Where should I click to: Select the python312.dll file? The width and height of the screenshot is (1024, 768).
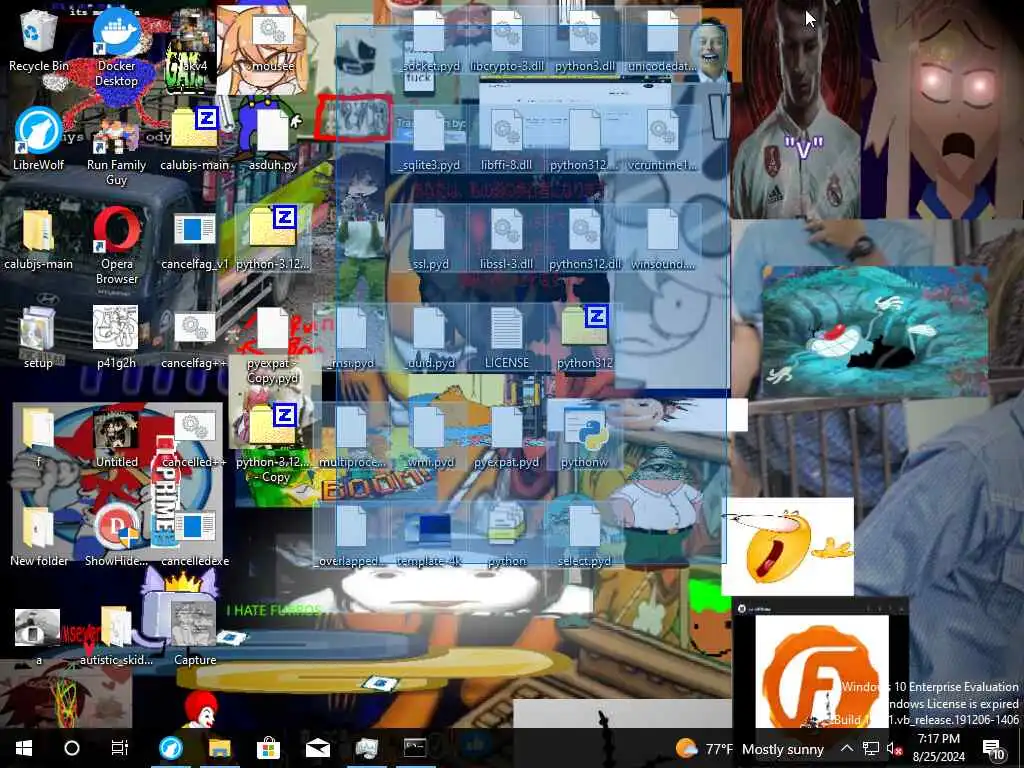pos(584,239)
